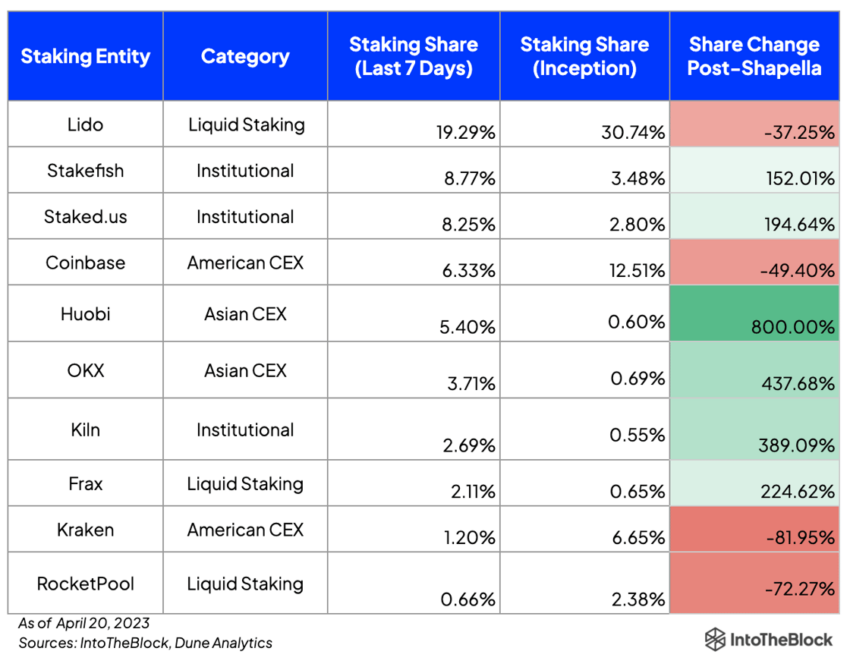Image resolution: width=850 pixels, height=667 pixels.
Task: Click the Sources: IntoTheBlock, Dune Analytics text
Action: point(145,643)
